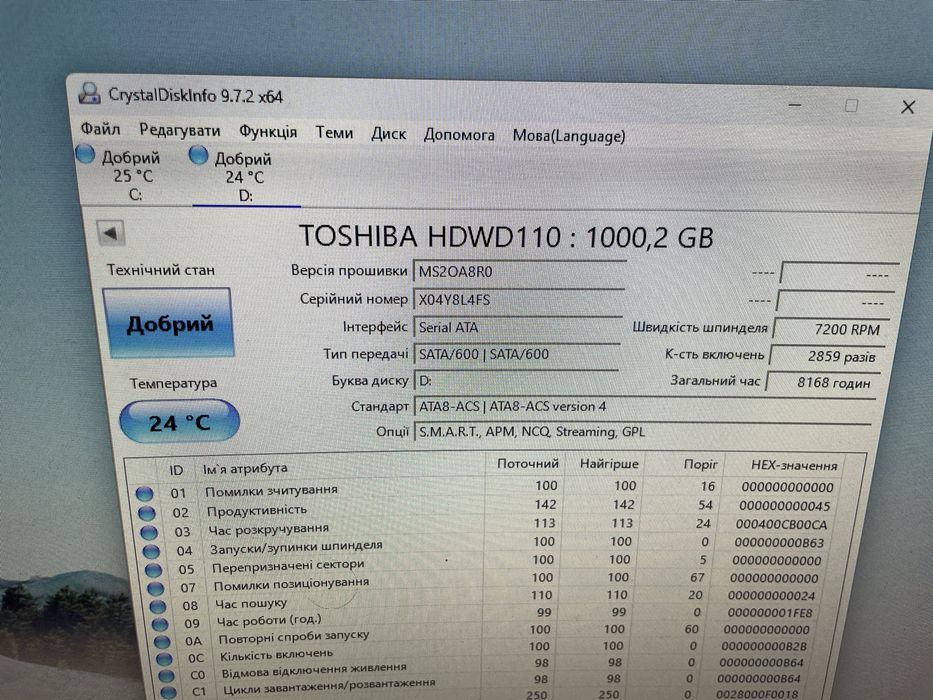Screen dimensions: 933x700
Task: Select row Кількість включень
Action: point(485,651)
